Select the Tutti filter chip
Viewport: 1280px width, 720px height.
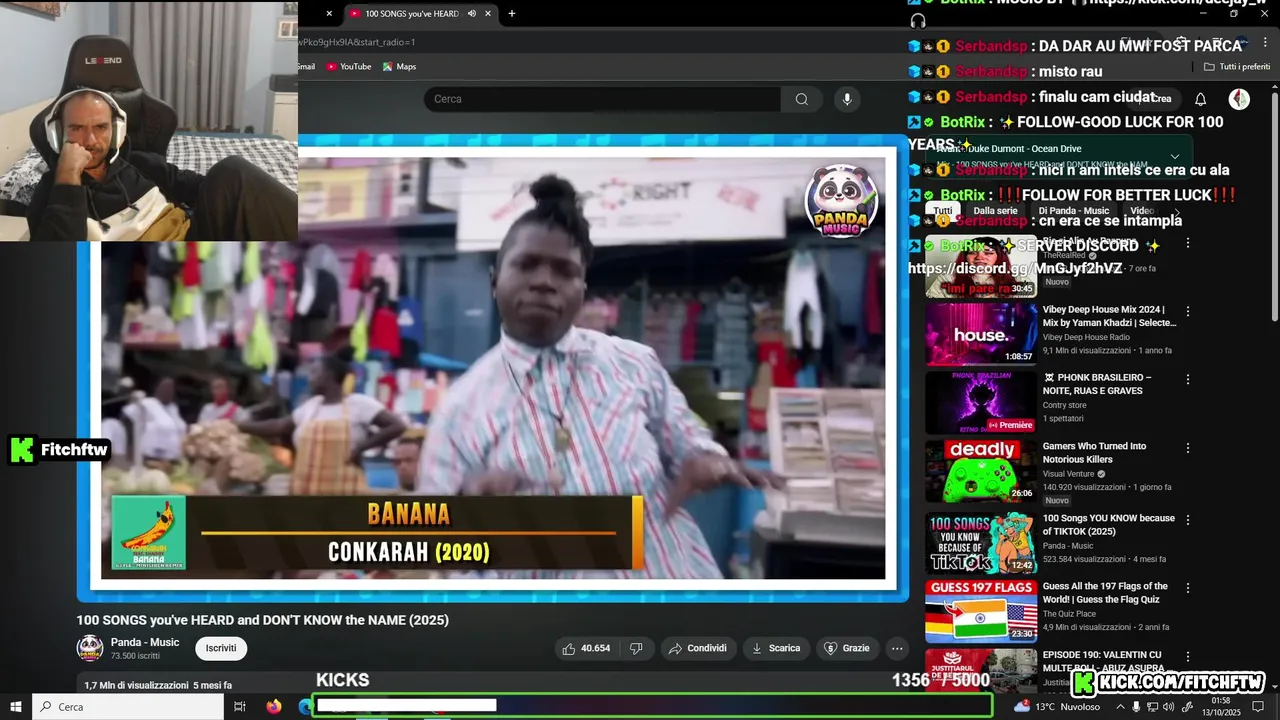pos(943,211)
